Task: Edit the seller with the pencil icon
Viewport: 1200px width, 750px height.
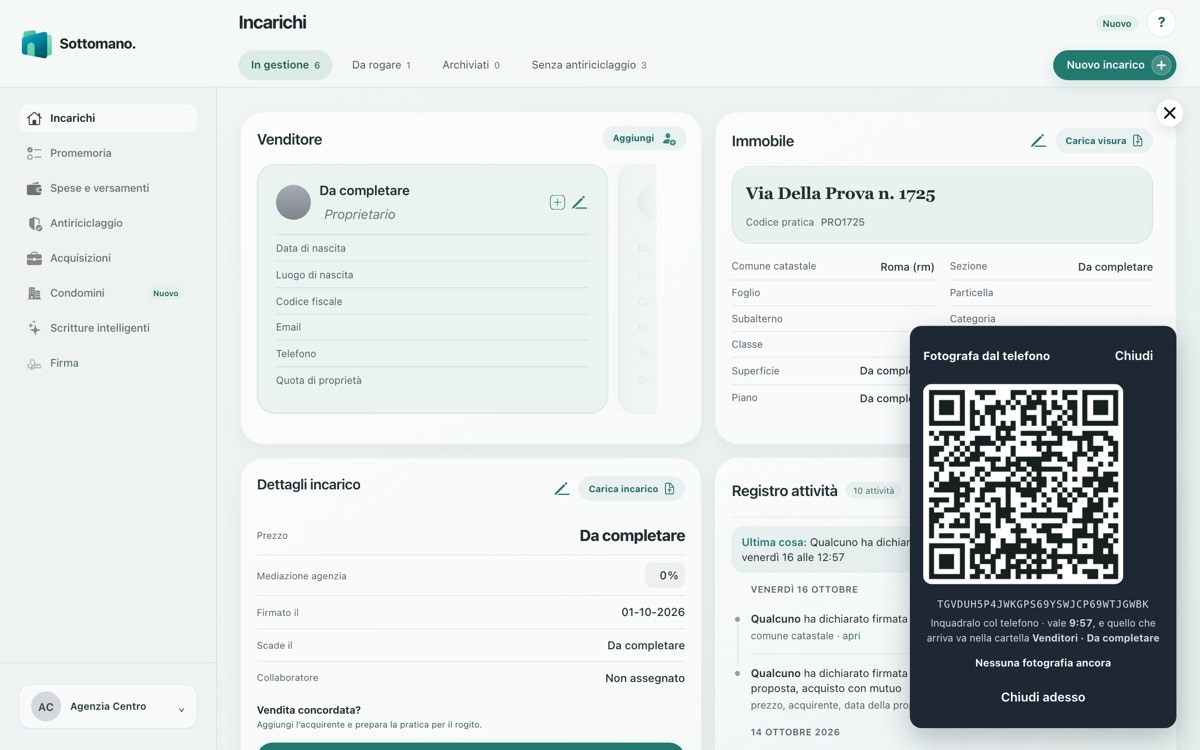Action: tap(579, 202)
